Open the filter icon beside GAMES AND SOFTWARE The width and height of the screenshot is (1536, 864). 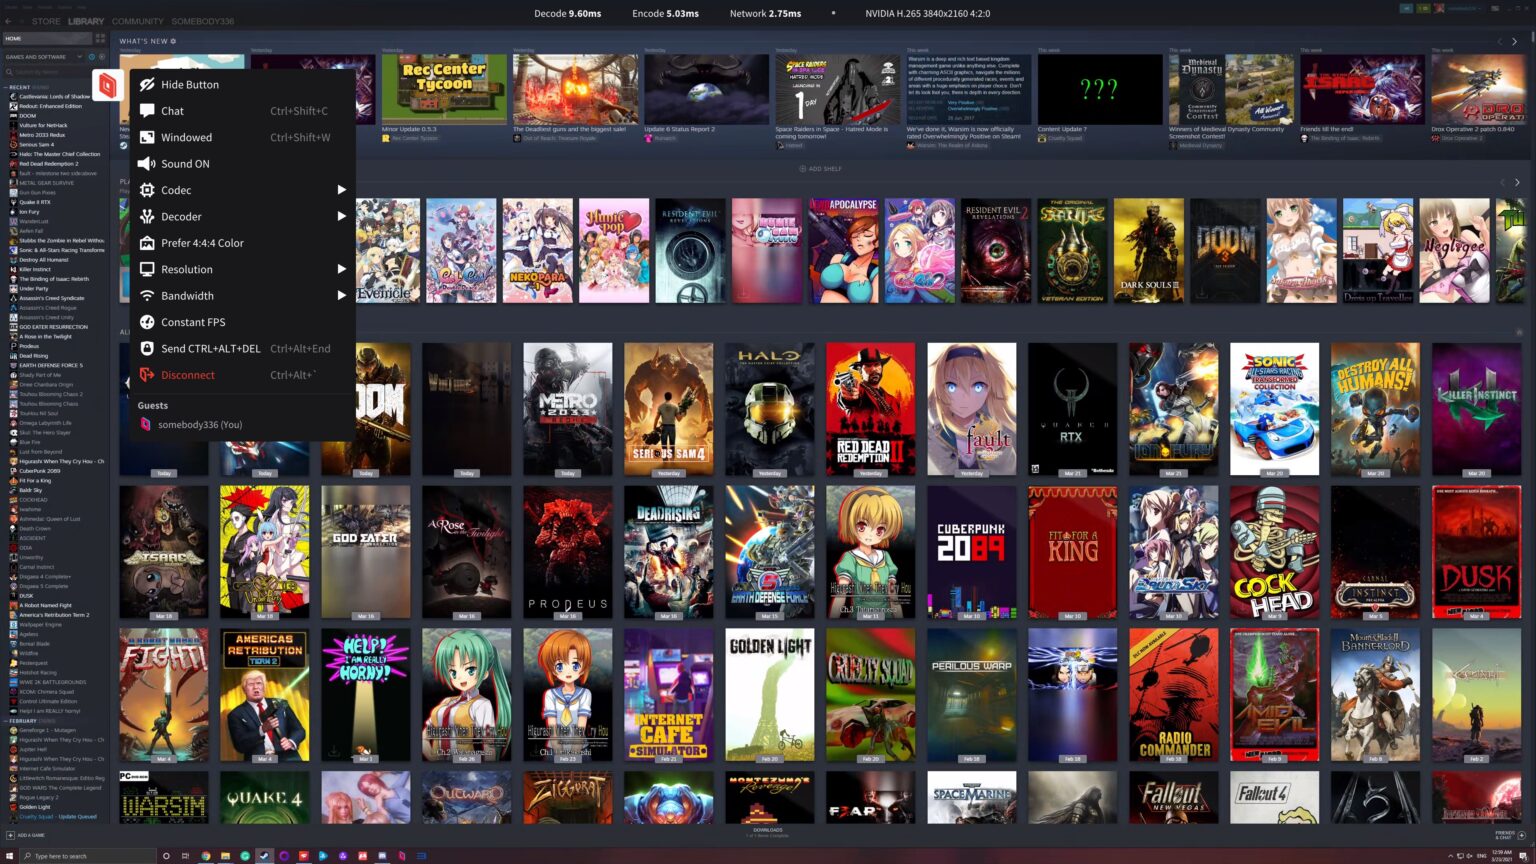[x=91, y=56]
